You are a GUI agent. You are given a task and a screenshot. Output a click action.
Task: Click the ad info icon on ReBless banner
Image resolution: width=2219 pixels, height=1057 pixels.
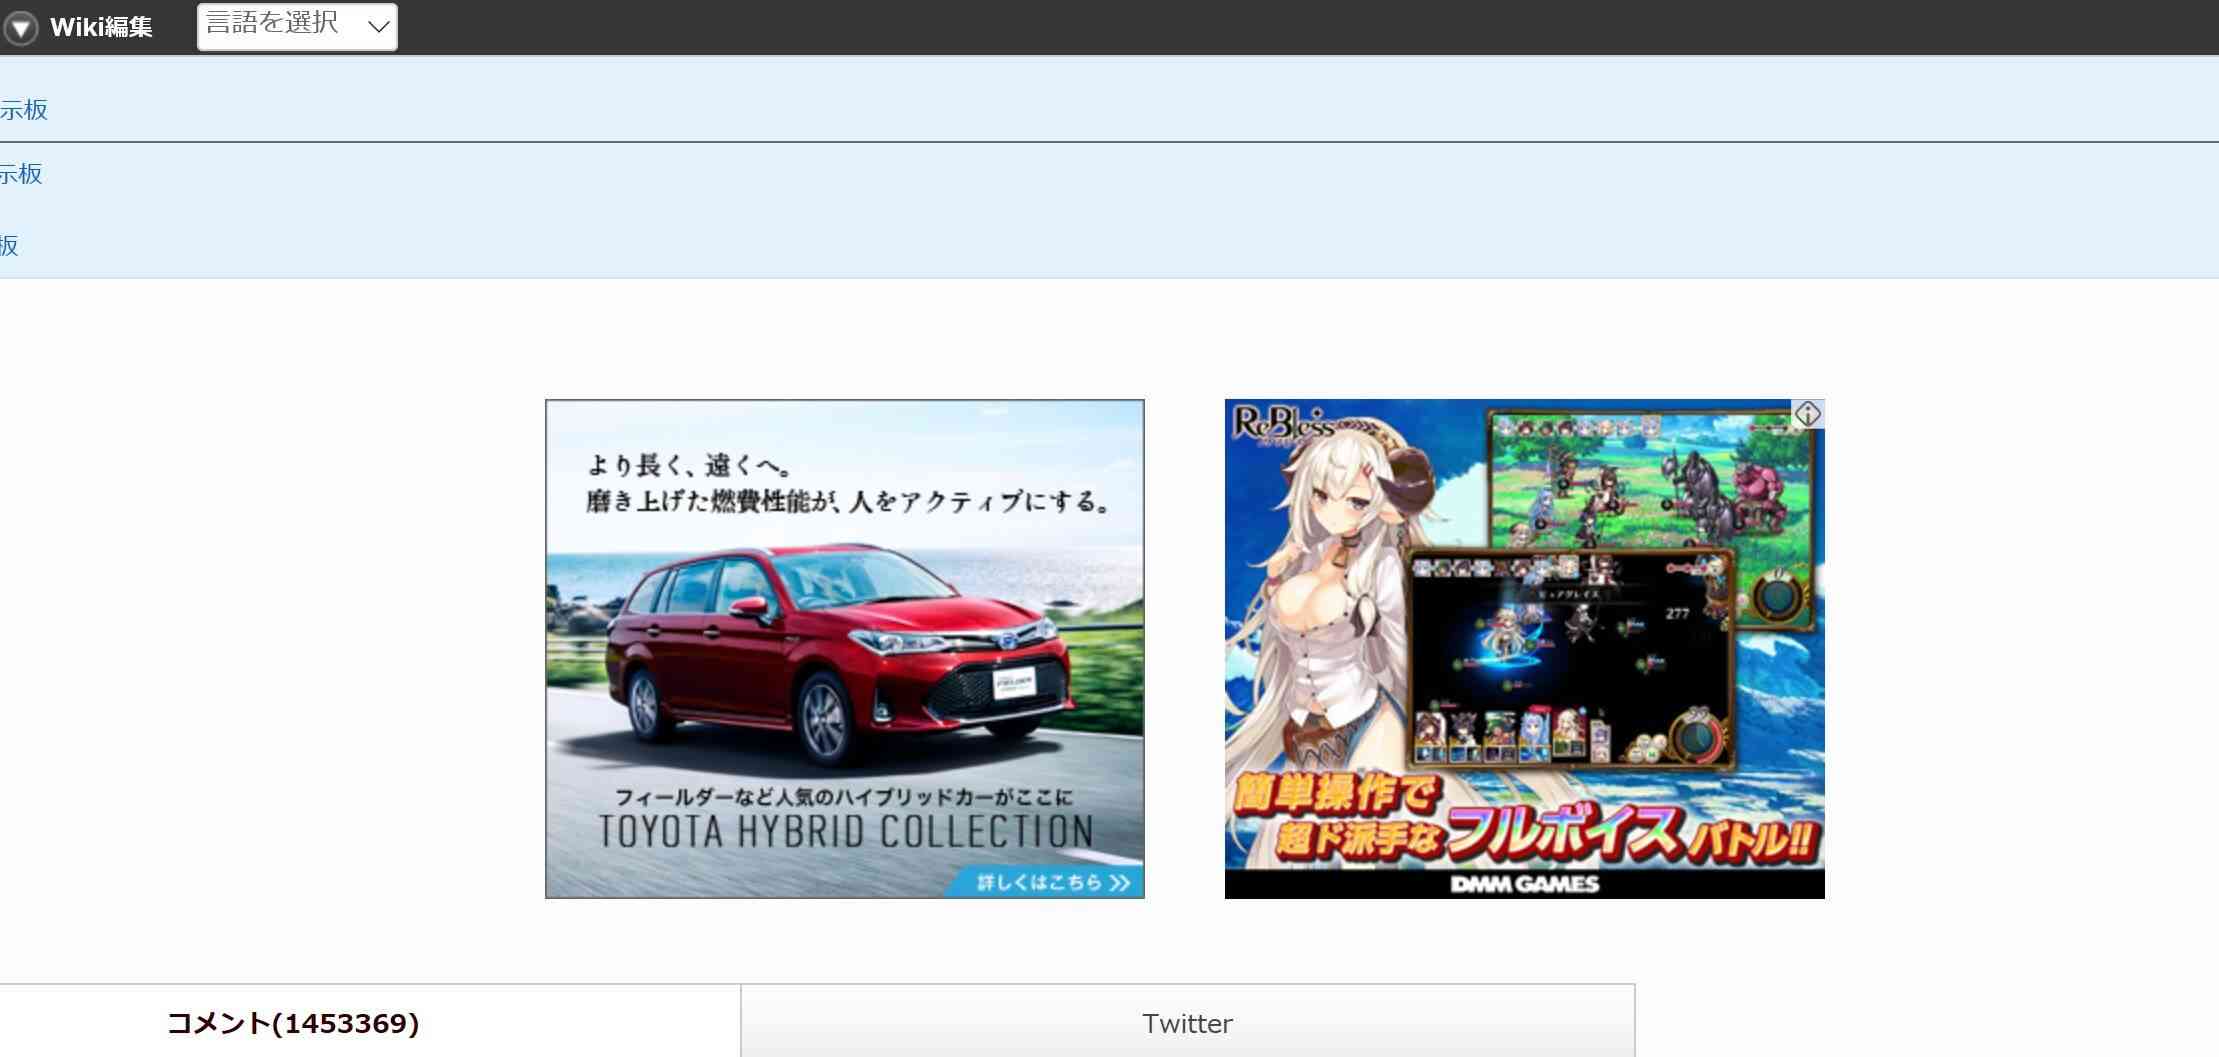[1807, 414]
